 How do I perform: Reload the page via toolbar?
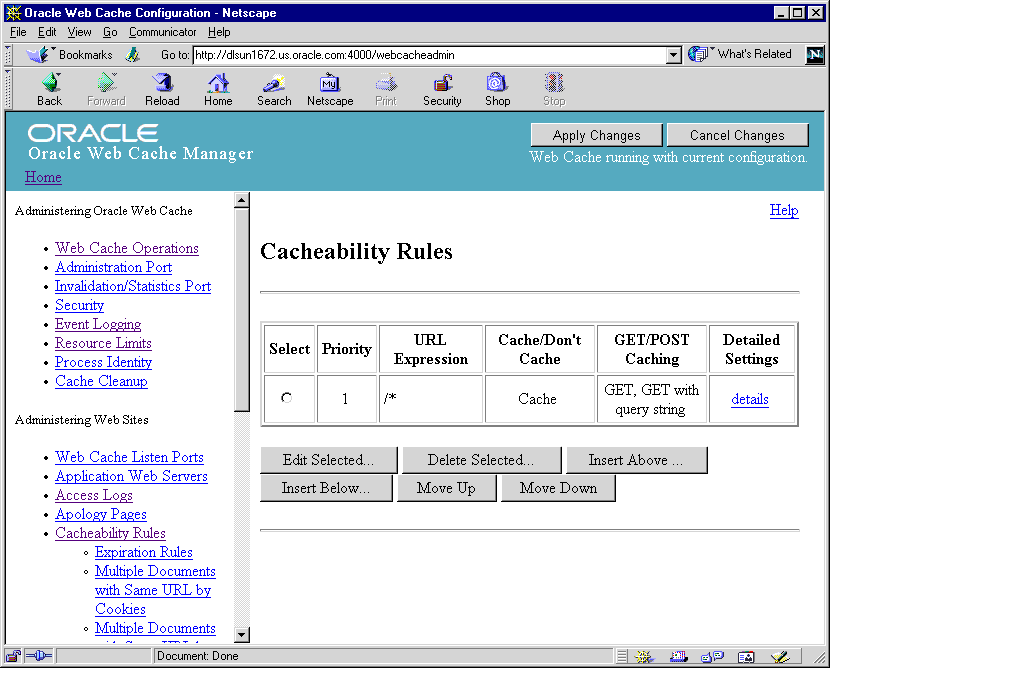[162, 90]
